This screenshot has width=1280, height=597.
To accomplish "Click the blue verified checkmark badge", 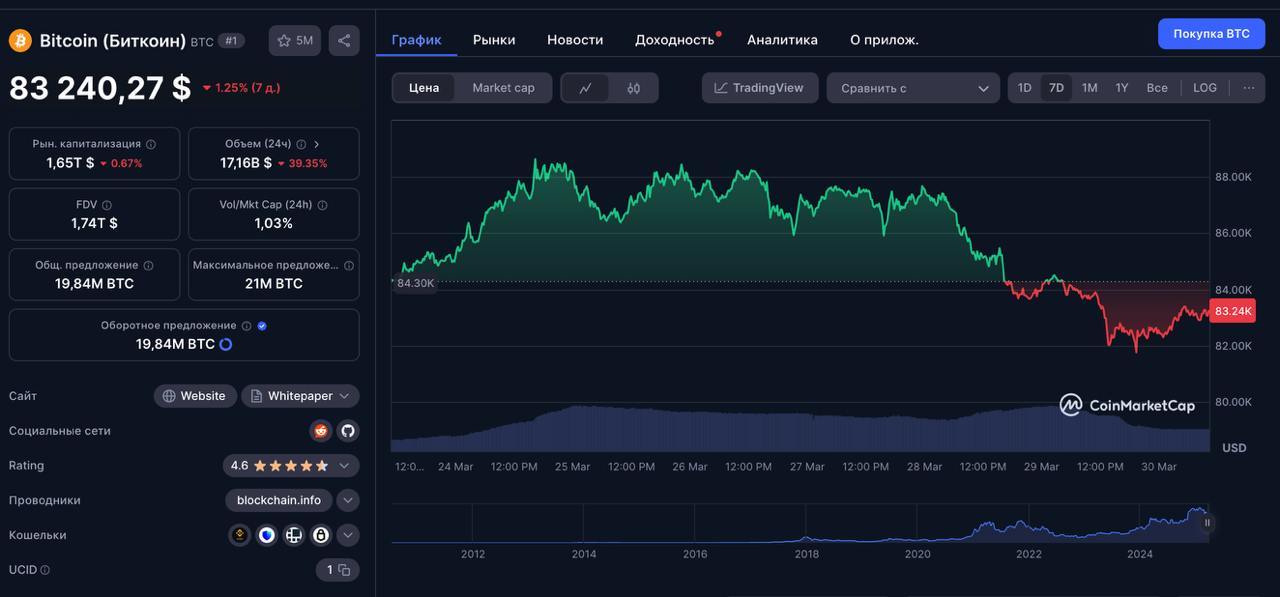I will pos(262,325).
